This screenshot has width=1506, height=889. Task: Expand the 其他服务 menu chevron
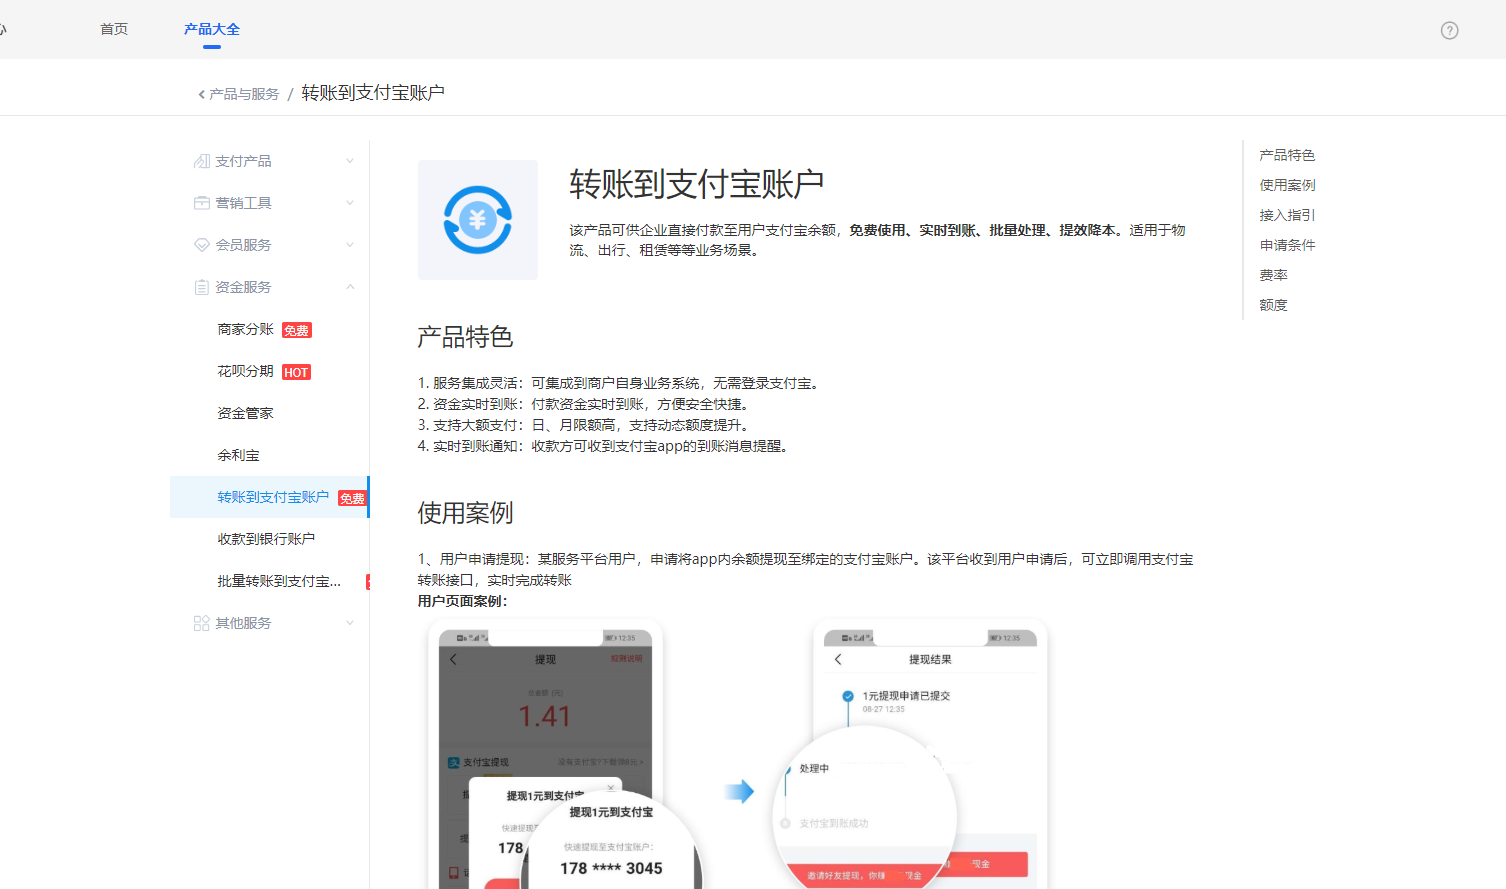point(350,623)
